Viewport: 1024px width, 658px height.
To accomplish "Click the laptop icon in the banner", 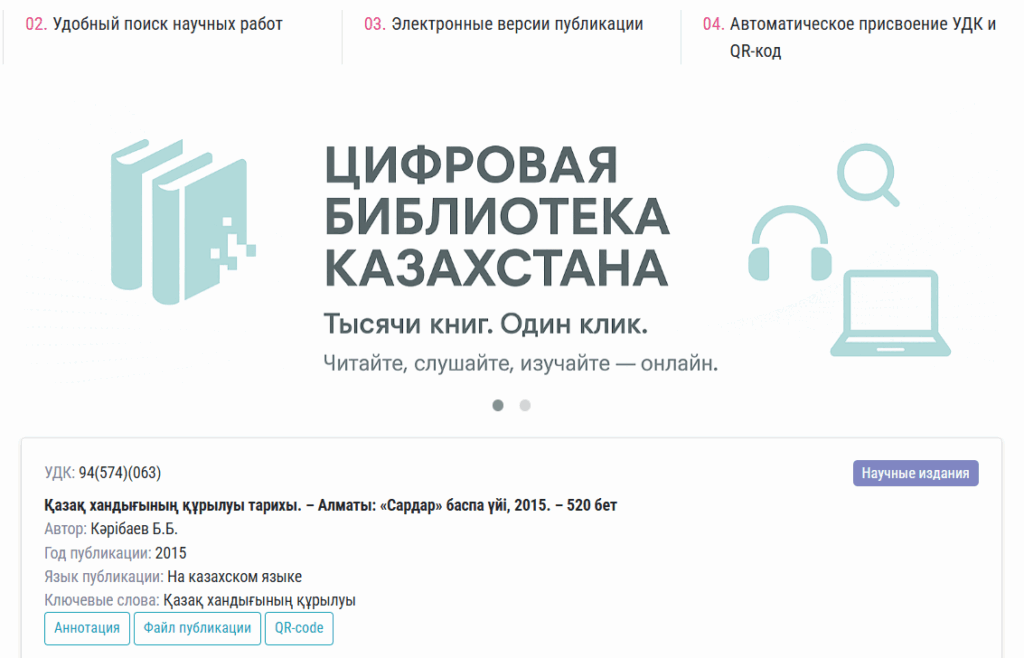I will (x=890, y=314).
